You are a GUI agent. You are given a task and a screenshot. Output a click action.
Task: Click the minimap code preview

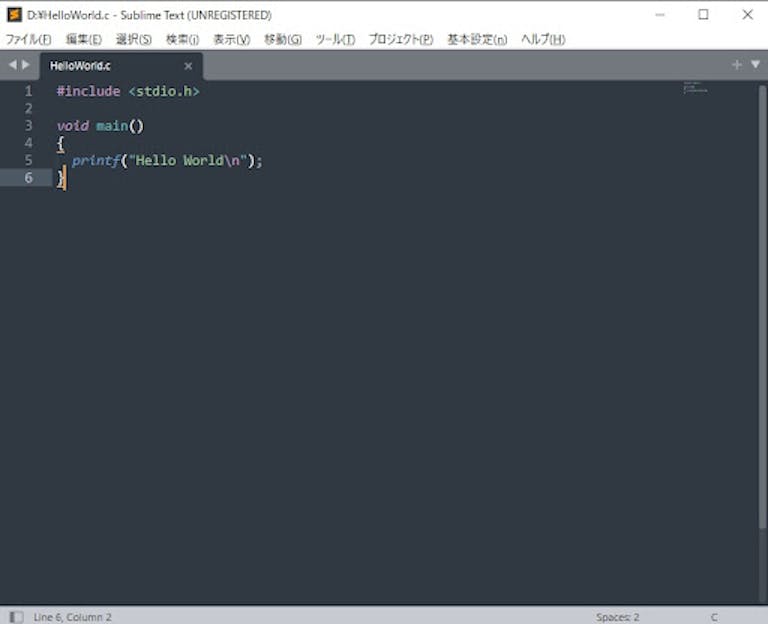[x=696, y=87]
